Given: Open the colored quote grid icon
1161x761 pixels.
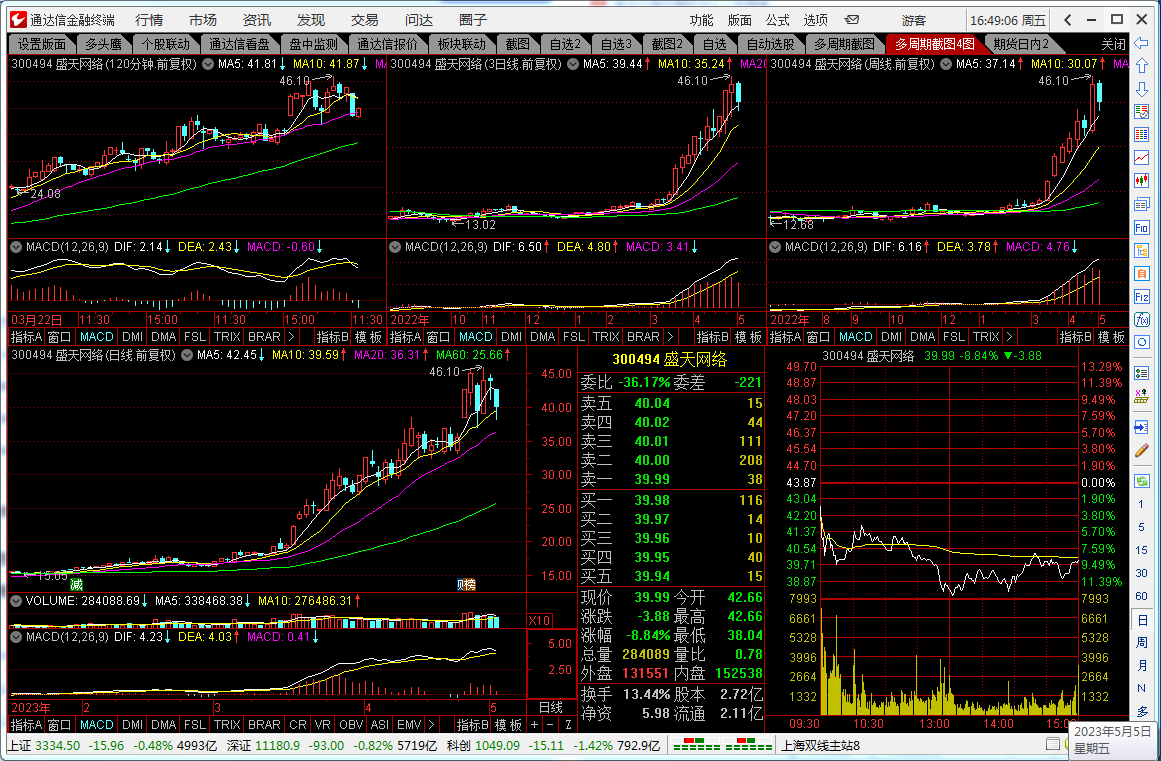Looking at the screenshot, I should pyautogui.click(x=1142, y=135).
